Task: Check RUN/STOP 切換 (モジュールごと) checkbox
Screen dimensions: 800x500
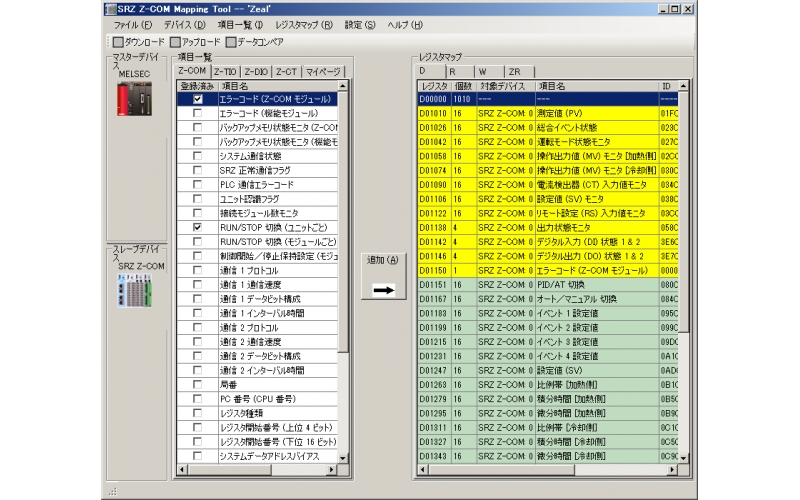Action: point(197,242)
